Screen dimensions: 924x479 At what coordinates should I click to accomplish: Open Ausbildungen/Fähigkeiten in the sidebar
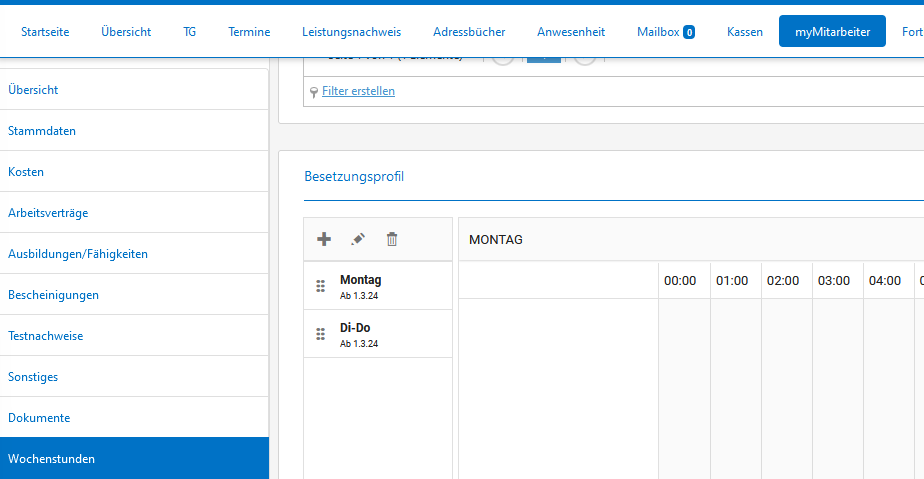point(78,254)
